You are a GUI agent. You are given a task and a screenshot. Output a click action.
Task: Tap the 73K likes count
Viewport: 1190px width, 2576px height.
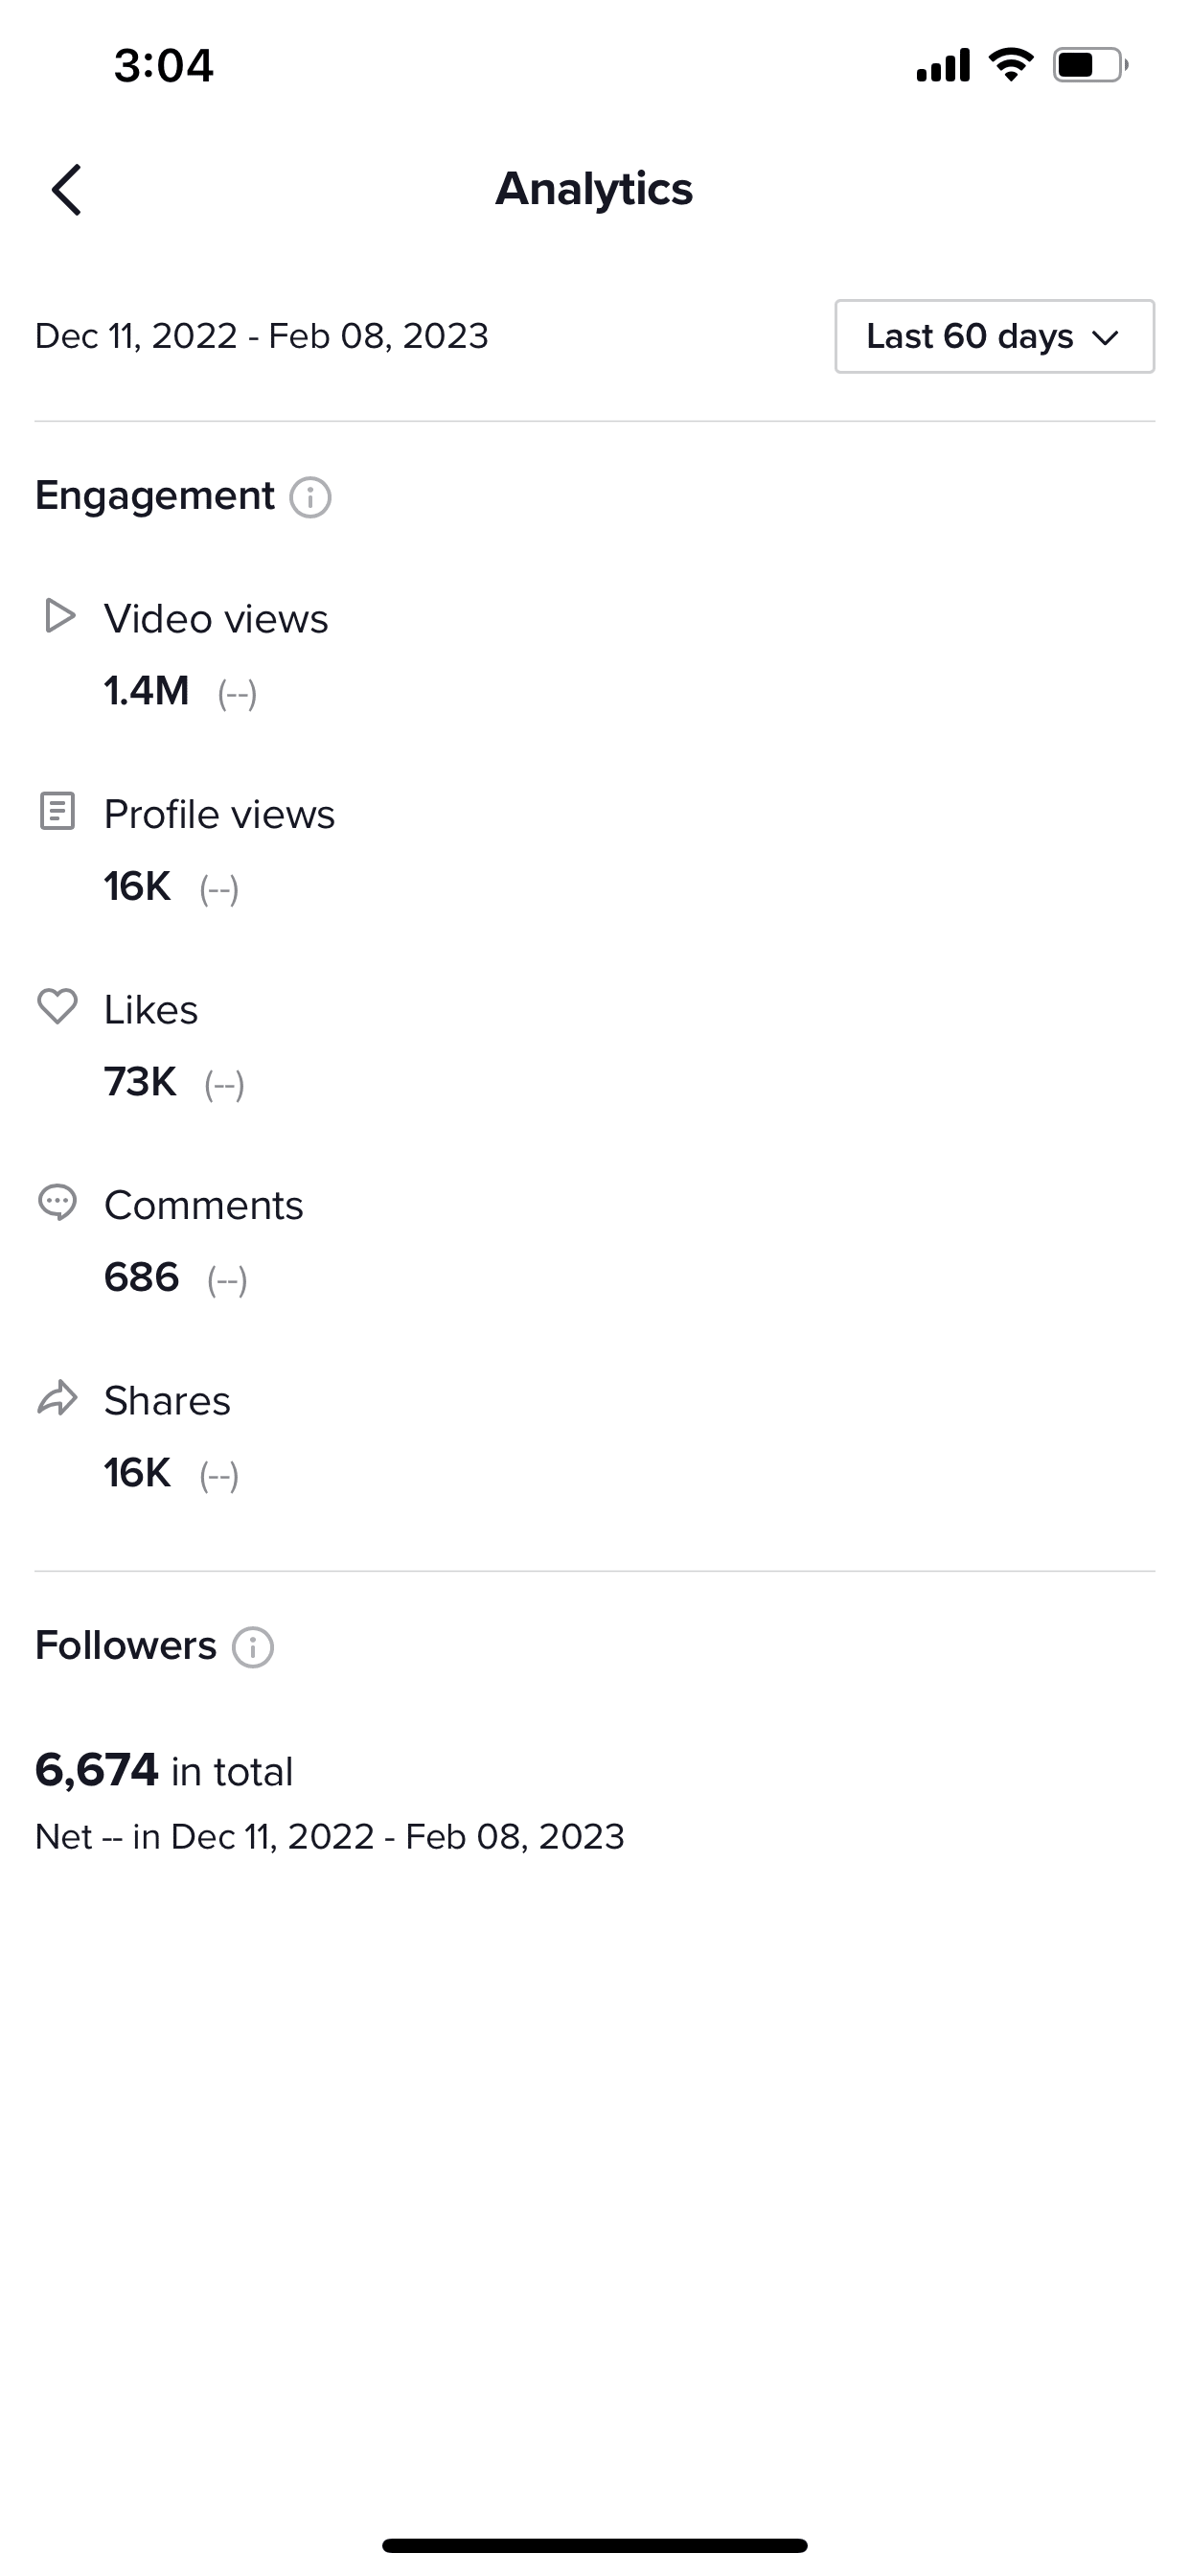(140, 1082)
